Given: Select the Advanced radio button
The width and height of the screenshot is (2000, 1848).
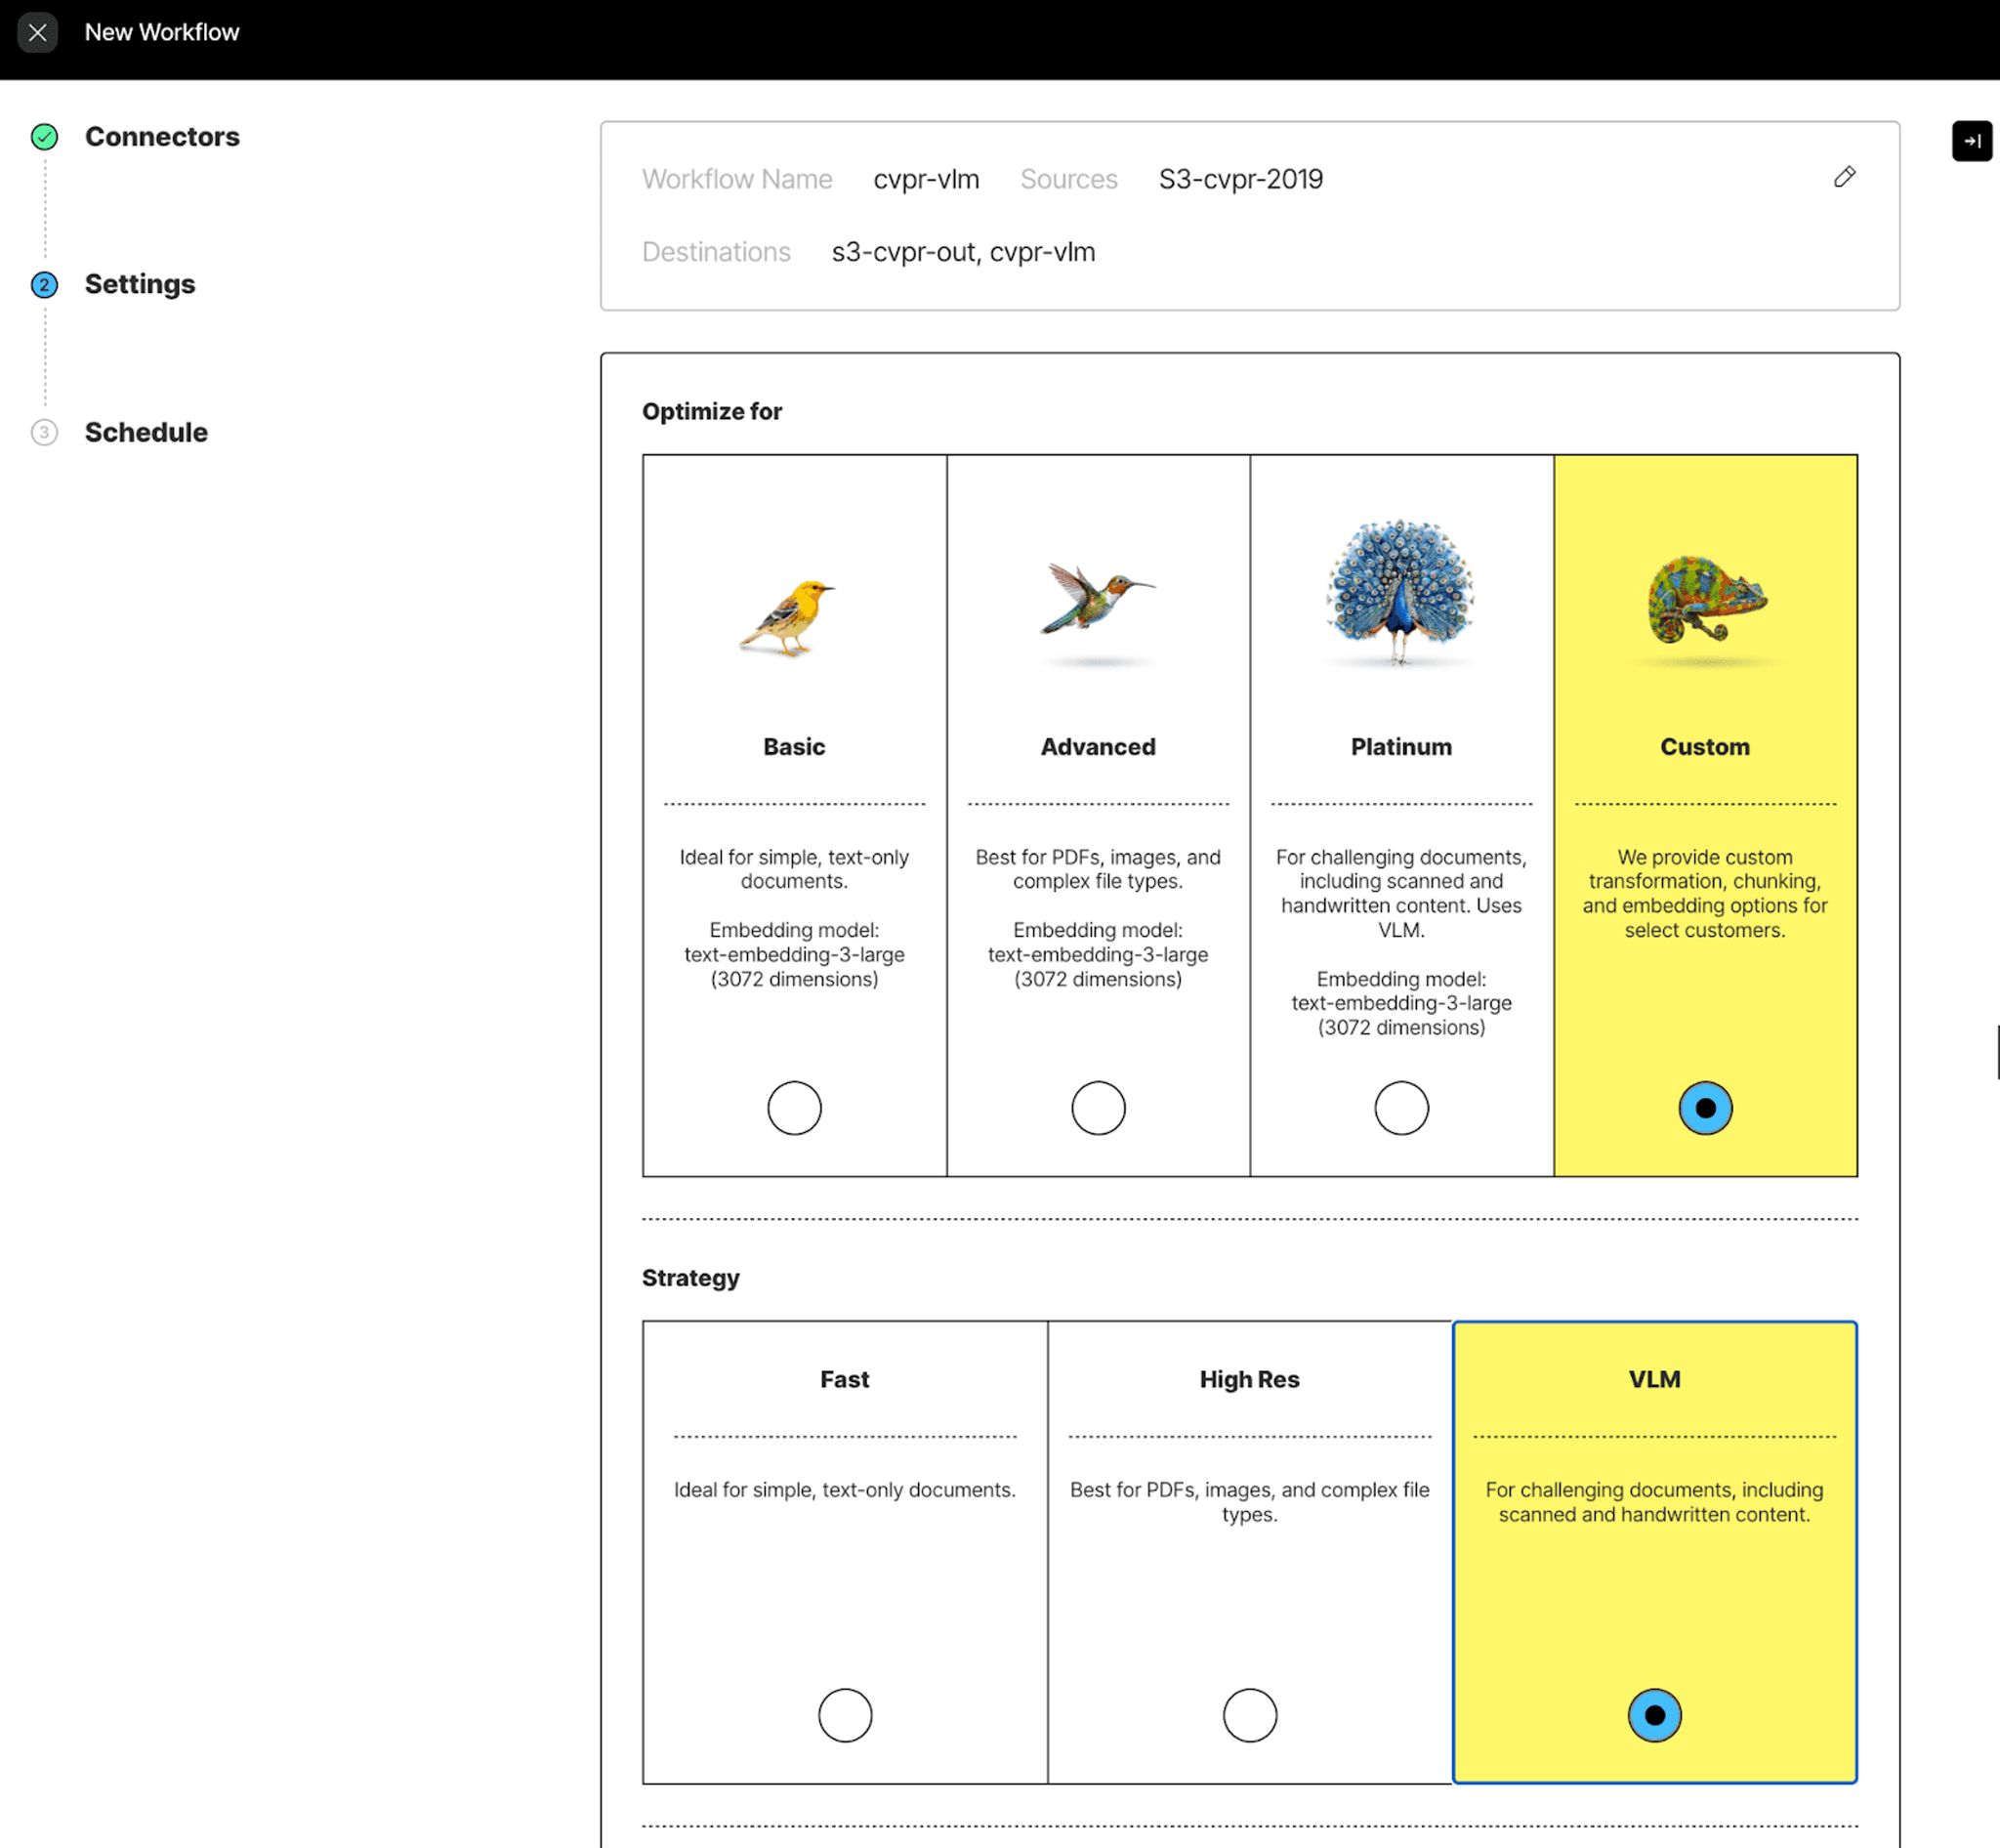Looking at the screenshot, I should tap(1098, 1108).
